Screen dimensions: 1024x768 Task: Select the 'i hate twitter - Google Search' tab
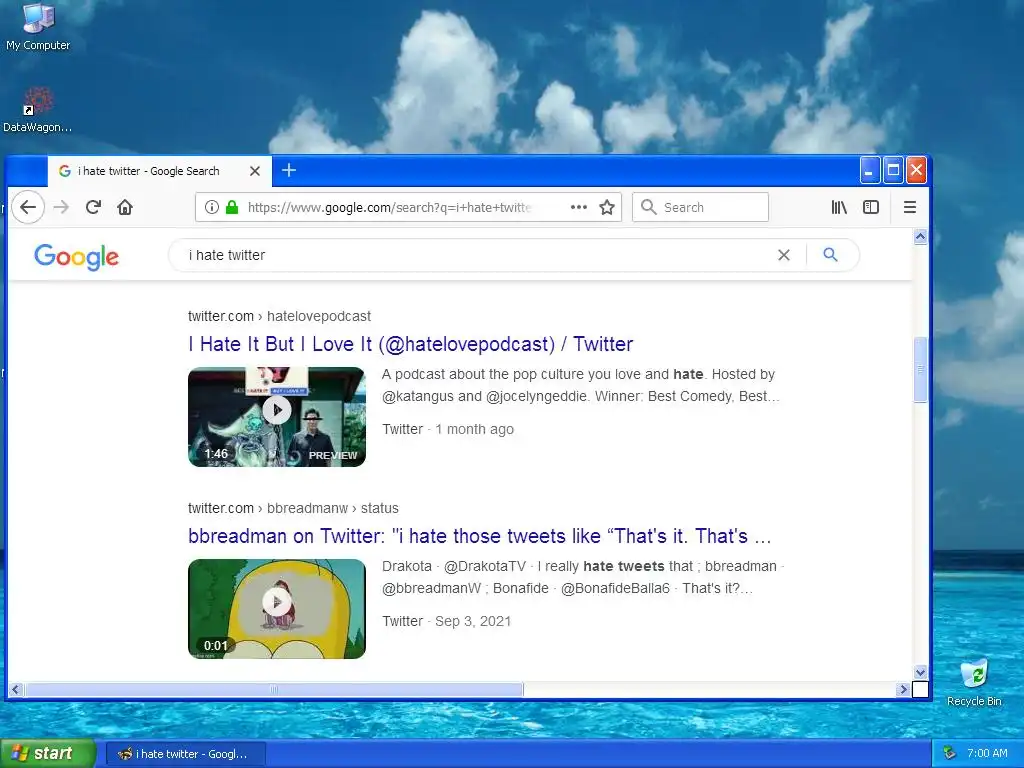click(160, 171)
